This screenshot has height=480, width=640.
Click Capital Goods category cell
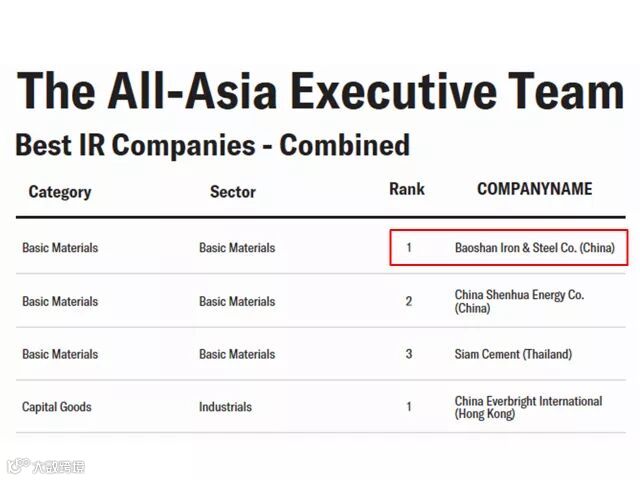pyautogui.click(x=57, y=407)
